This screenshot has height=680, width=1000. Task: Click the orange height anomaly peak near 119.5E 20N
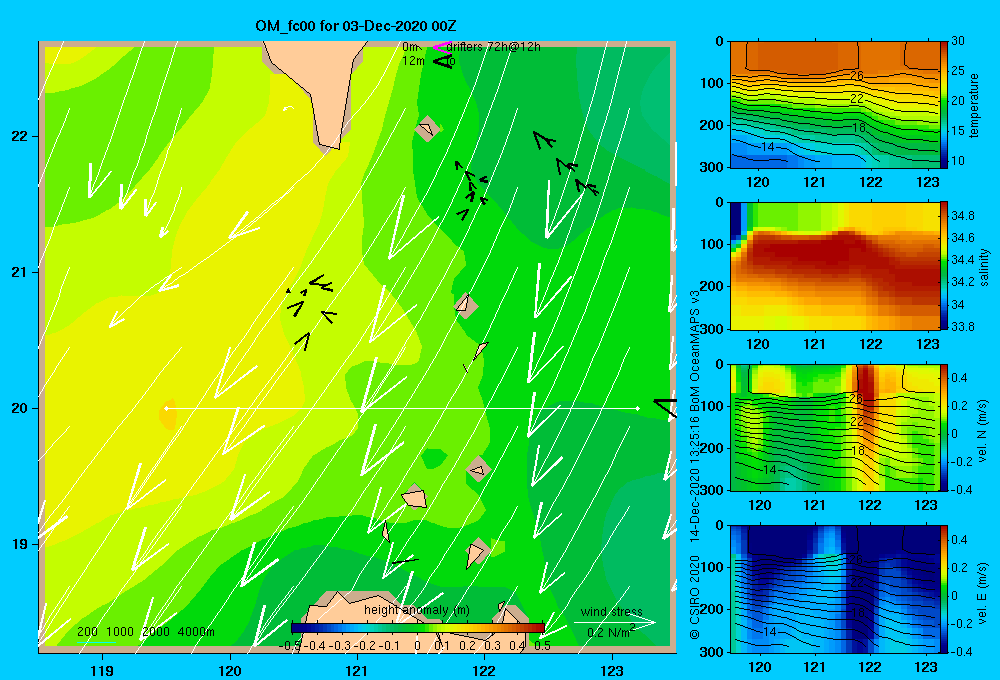(x=167, y=415)
